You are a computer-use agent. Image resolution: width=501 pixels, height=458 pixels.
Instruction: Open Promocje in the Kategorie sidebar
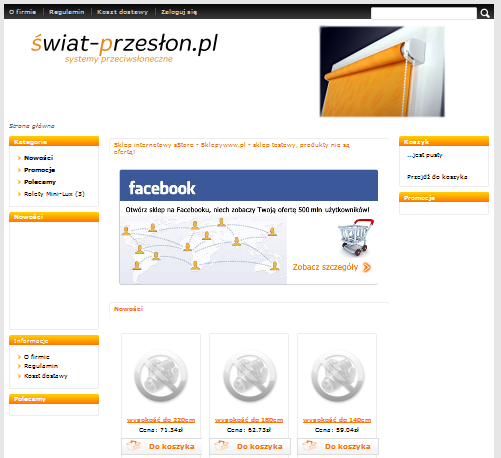click(39, 170)
